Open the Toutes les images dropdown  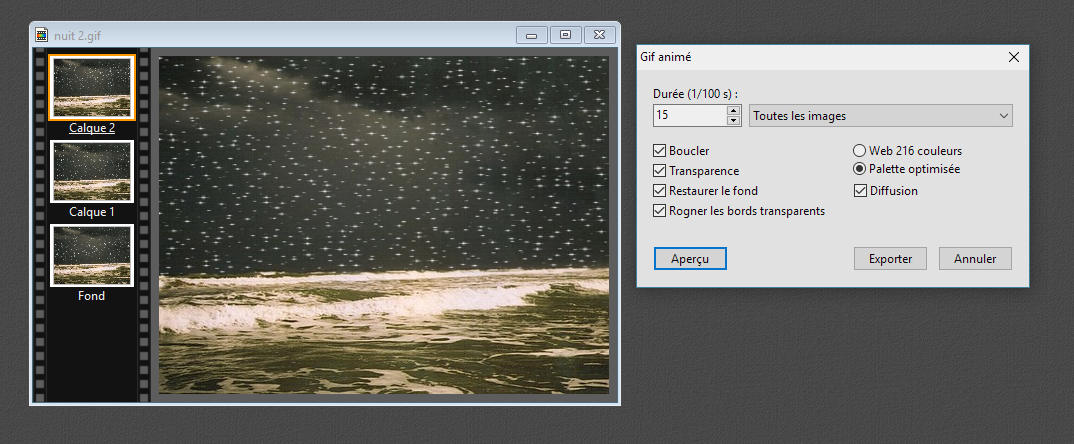point(880,116)
